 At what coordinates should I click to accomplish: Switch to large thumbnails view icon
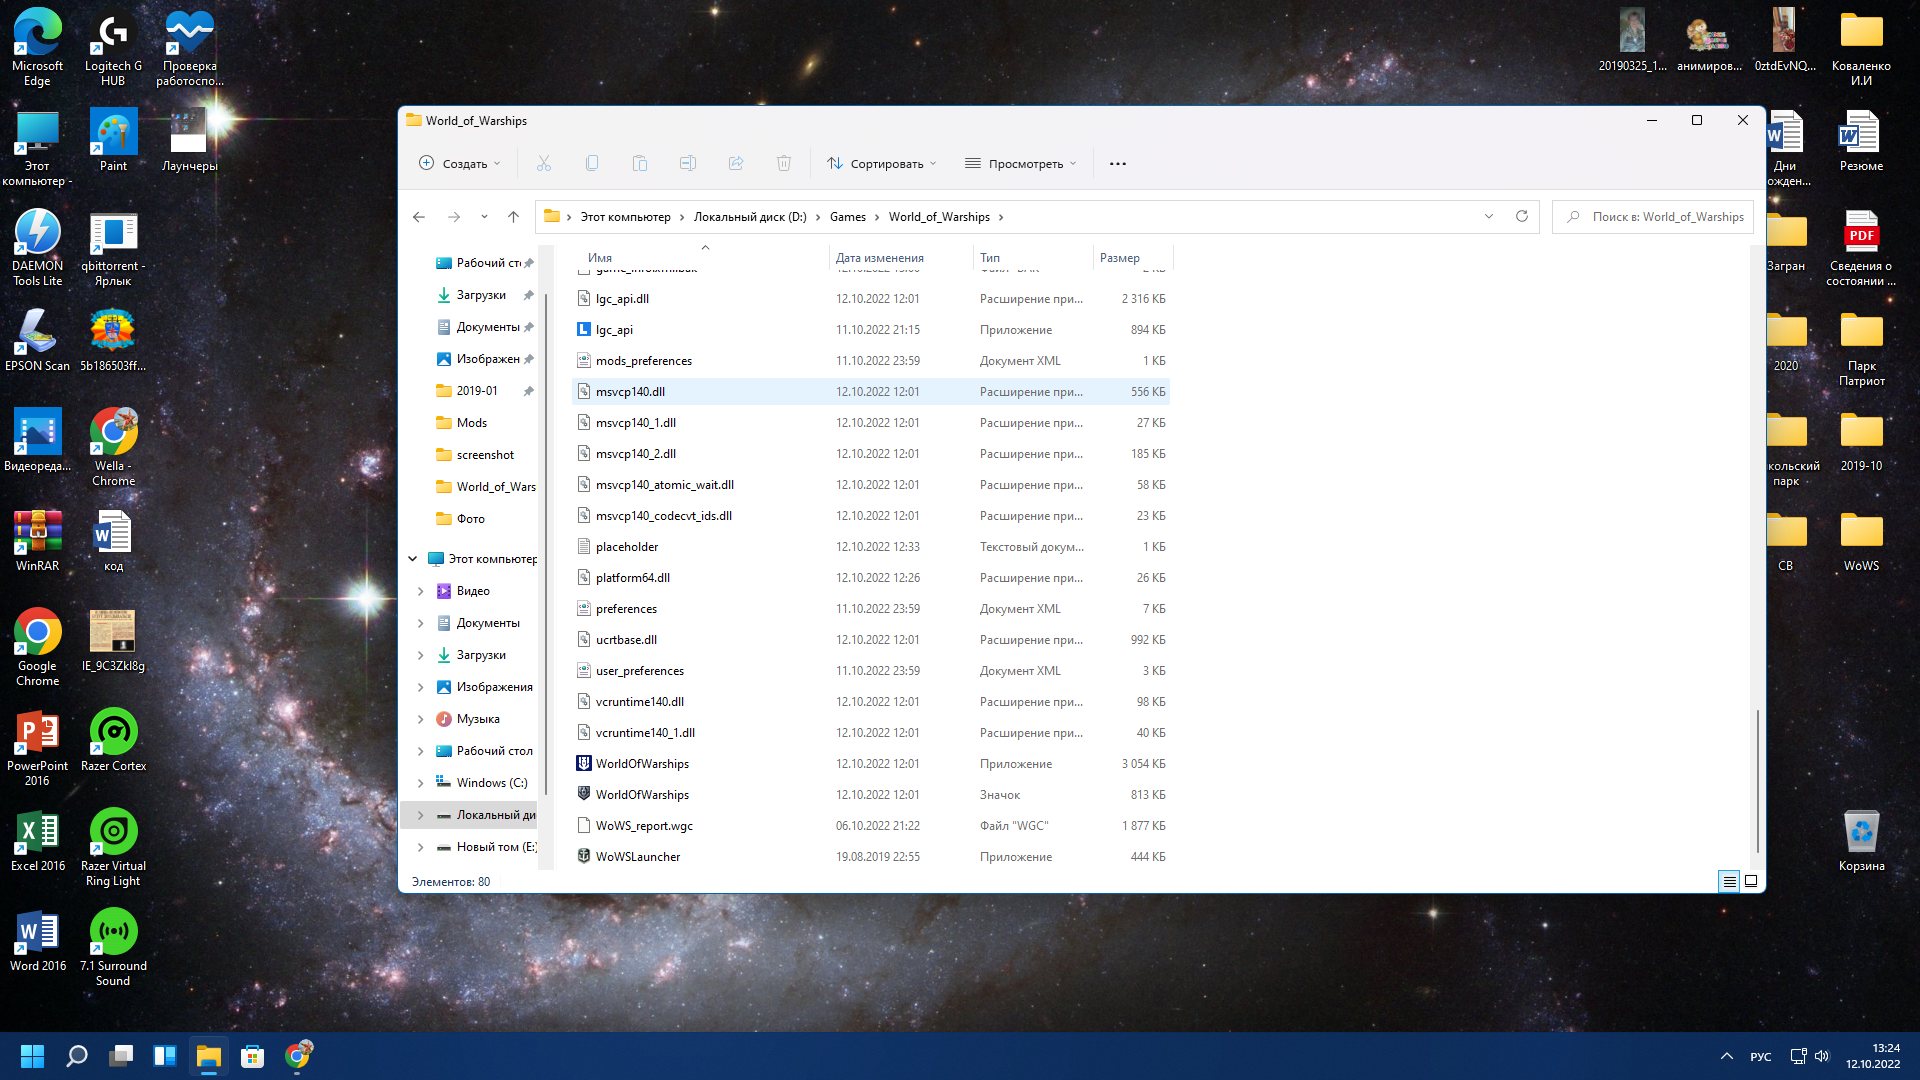(1751, 881)
